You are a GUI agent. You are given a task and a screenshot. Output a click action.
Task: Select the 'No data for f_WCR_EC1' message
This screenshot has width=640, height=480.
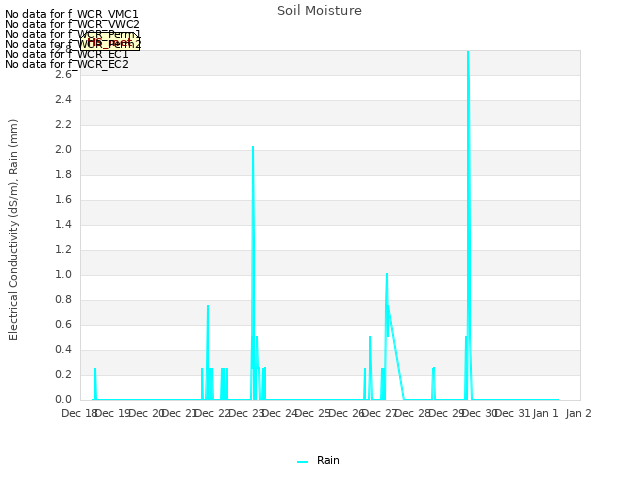tap(67, 54)
